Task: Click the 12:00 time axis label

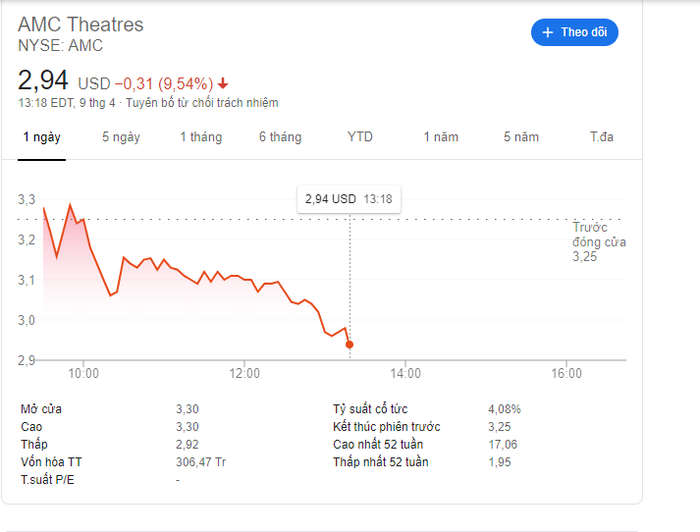Action: click(x=245, y=373)
